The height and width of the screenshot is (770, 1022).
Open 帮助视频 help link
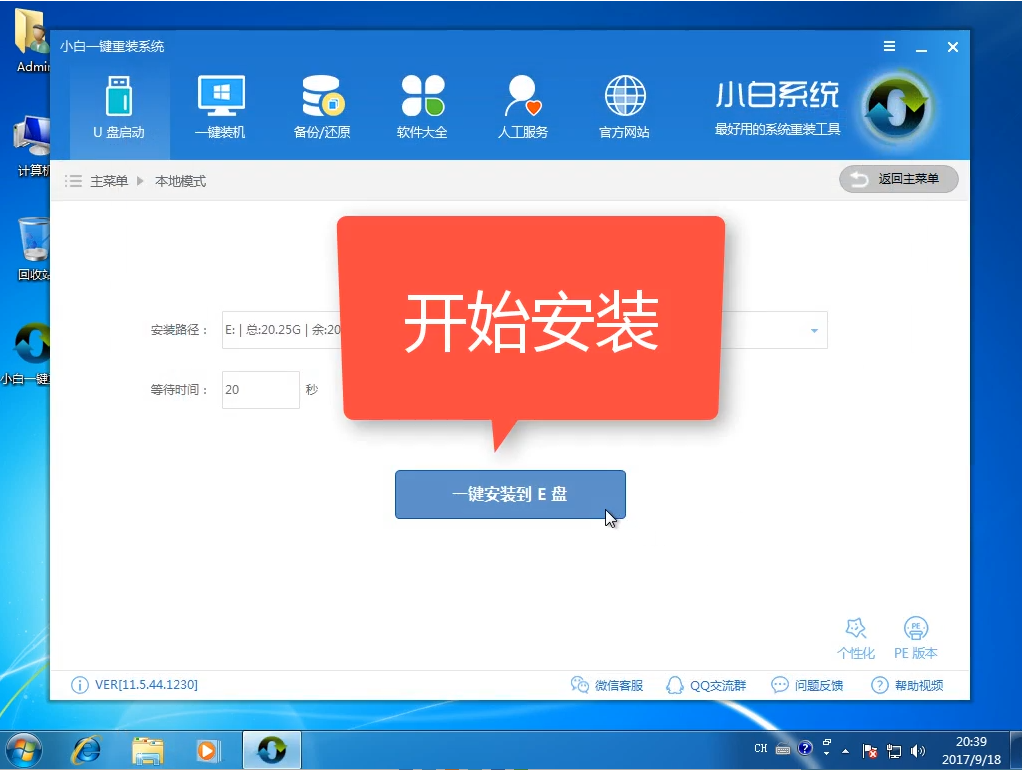tap(907, 685)
